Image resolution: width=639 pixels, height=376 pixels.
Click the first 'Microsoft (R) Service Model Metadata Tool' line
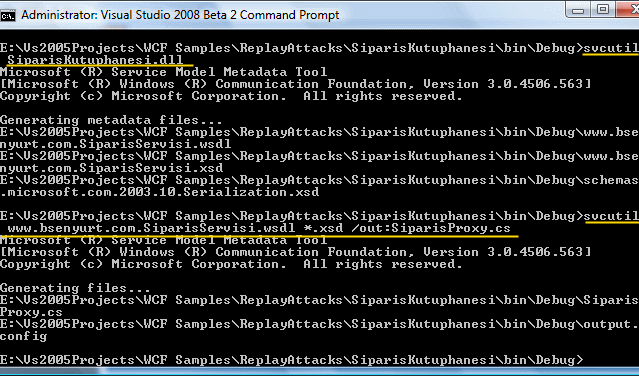pos(163,72)
